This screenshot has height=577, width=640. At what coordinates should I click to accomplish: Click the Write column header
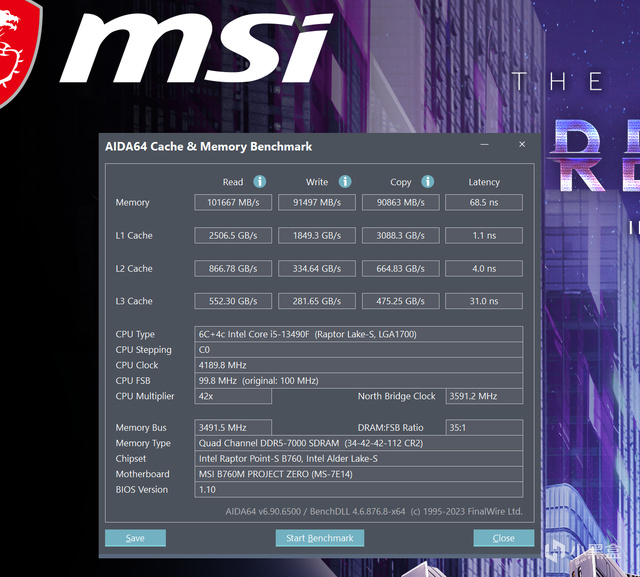click(x=317, y=182)
